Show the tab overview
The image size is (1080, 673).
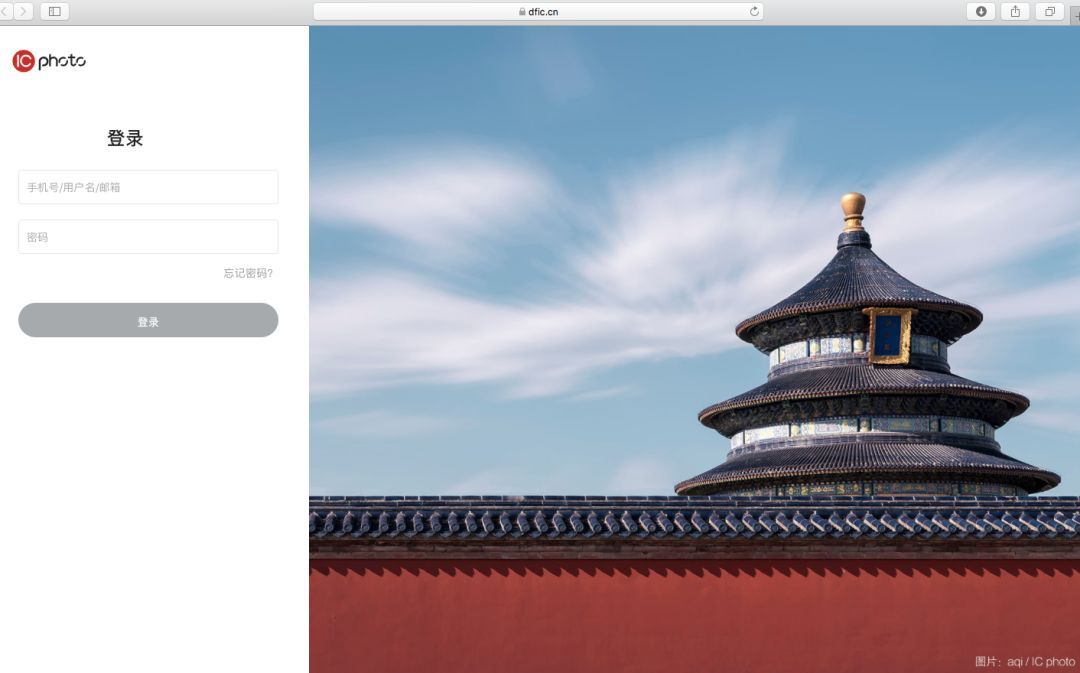(x=1049, y=11)
